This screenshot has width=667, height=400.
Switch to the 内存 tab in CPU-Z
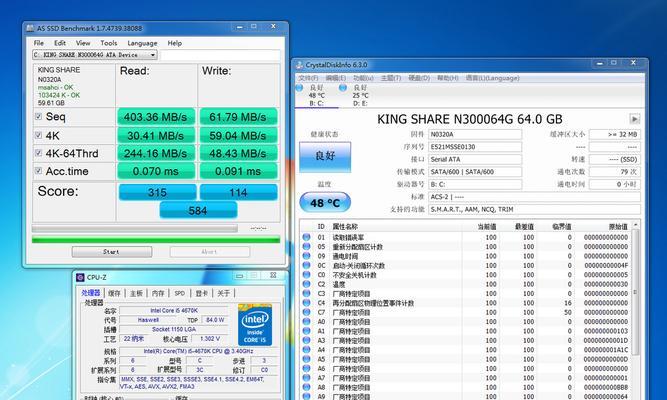coord(158,293)
